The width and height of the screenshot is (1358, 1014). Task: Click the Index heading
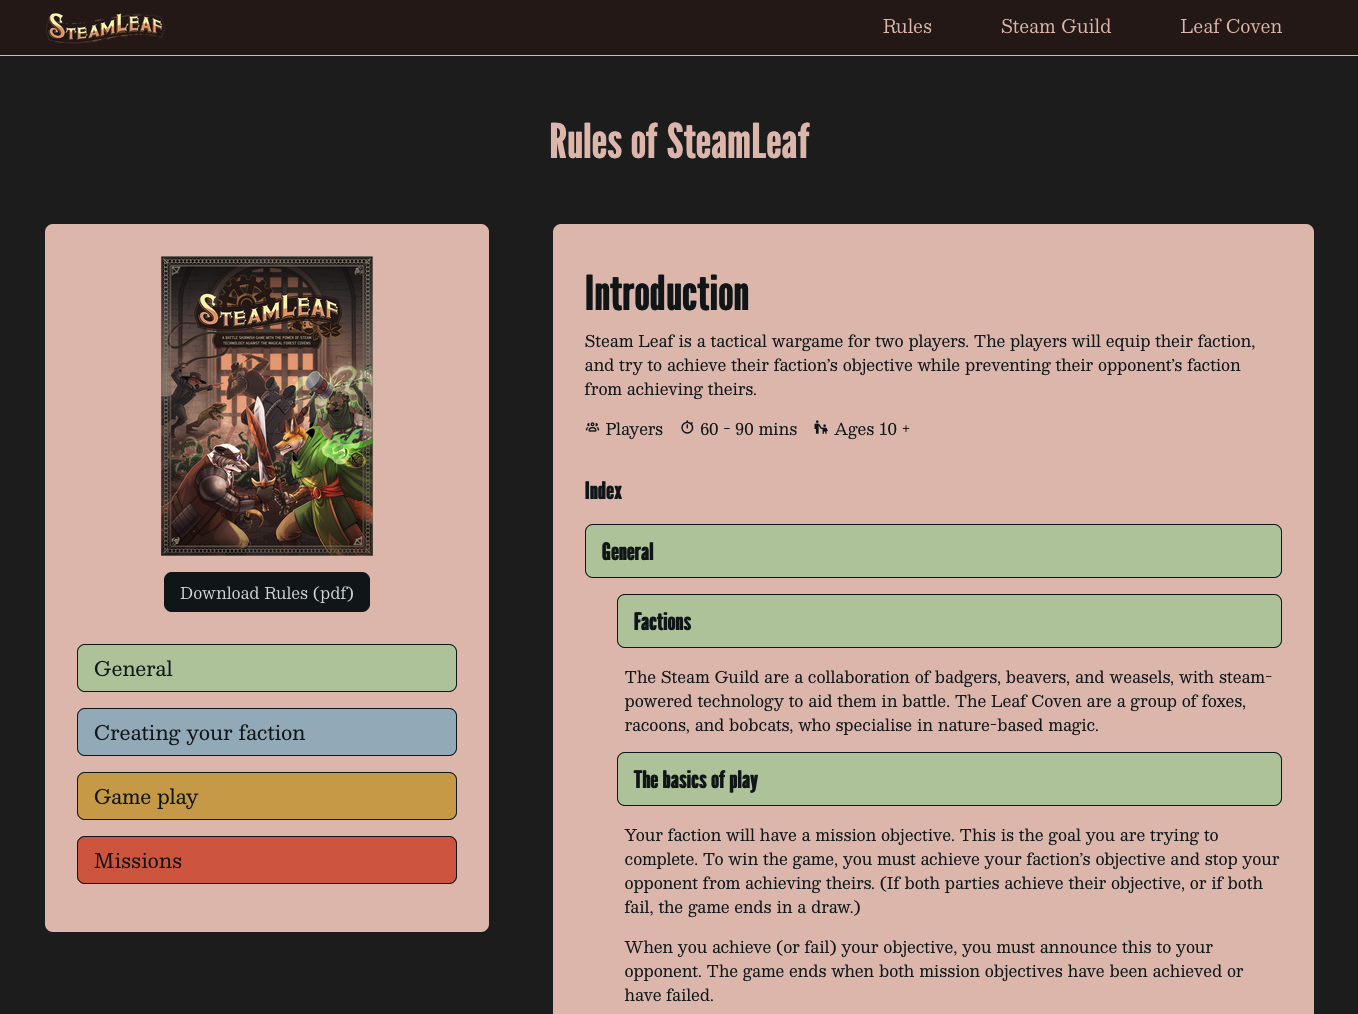pos(603,491)
